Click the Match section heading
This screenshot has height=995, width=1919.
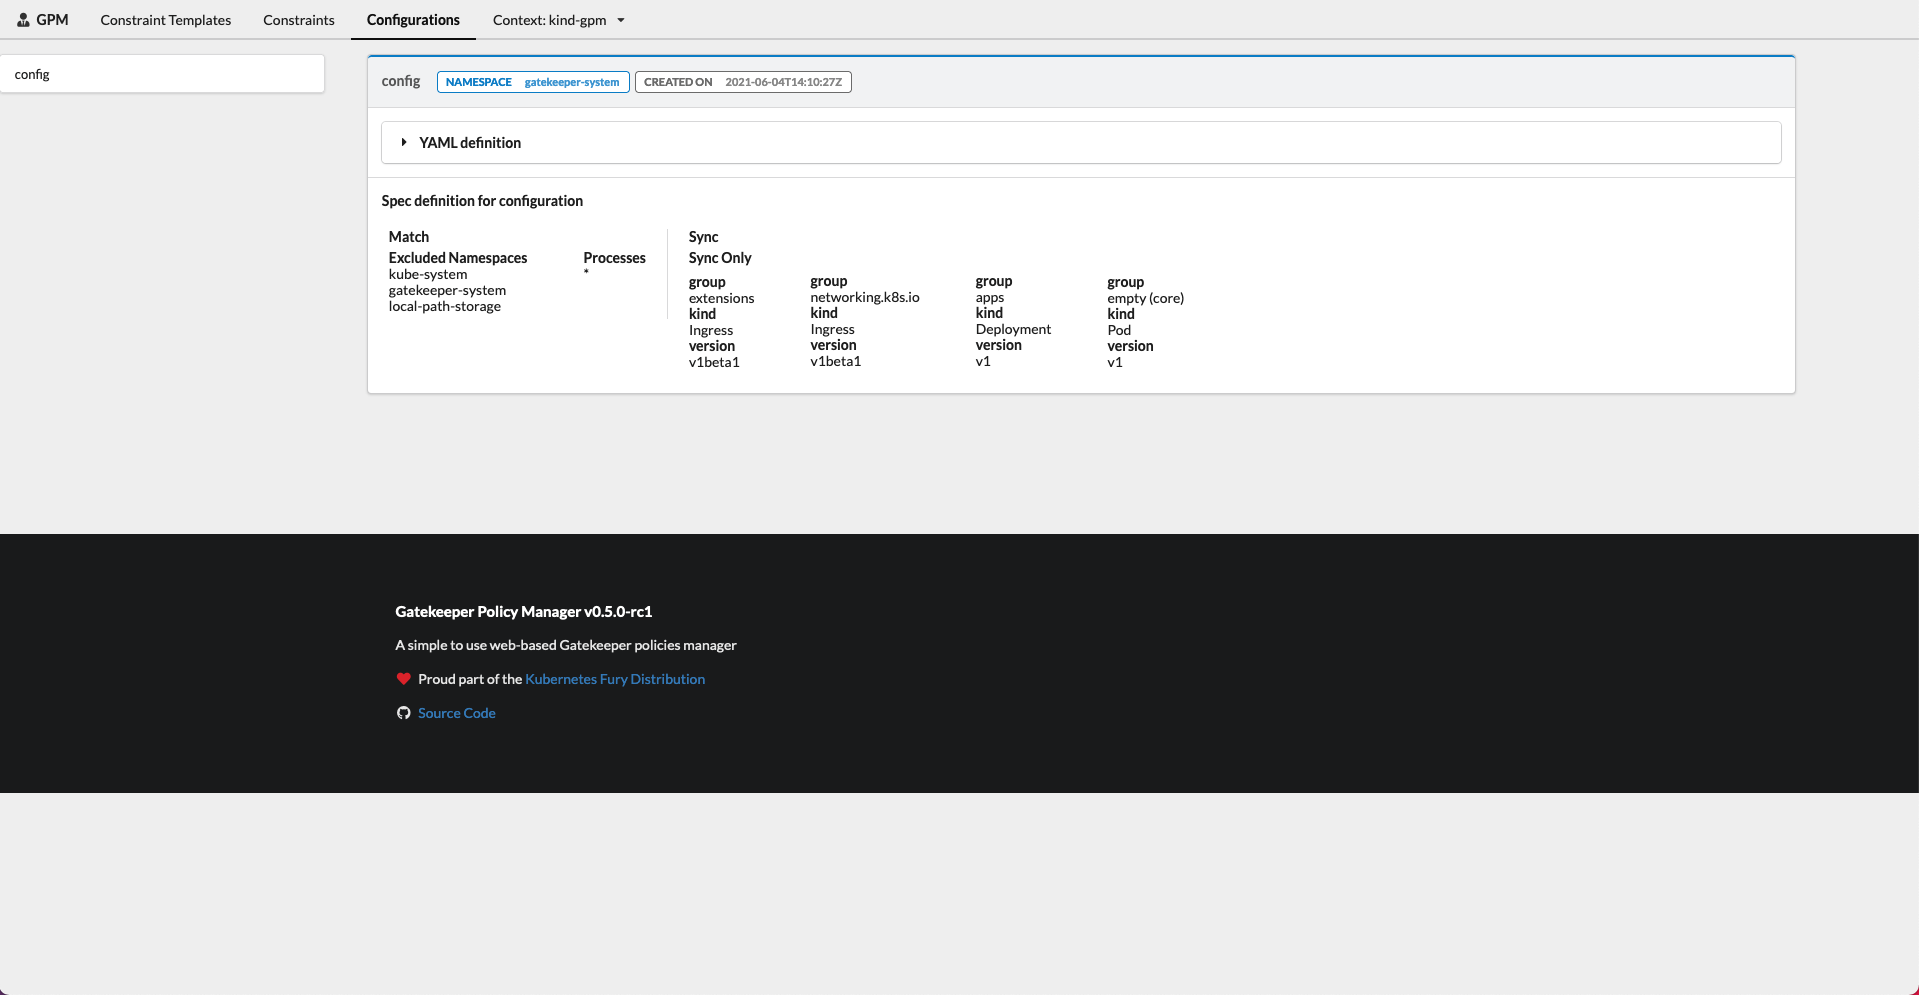(409, 237)
